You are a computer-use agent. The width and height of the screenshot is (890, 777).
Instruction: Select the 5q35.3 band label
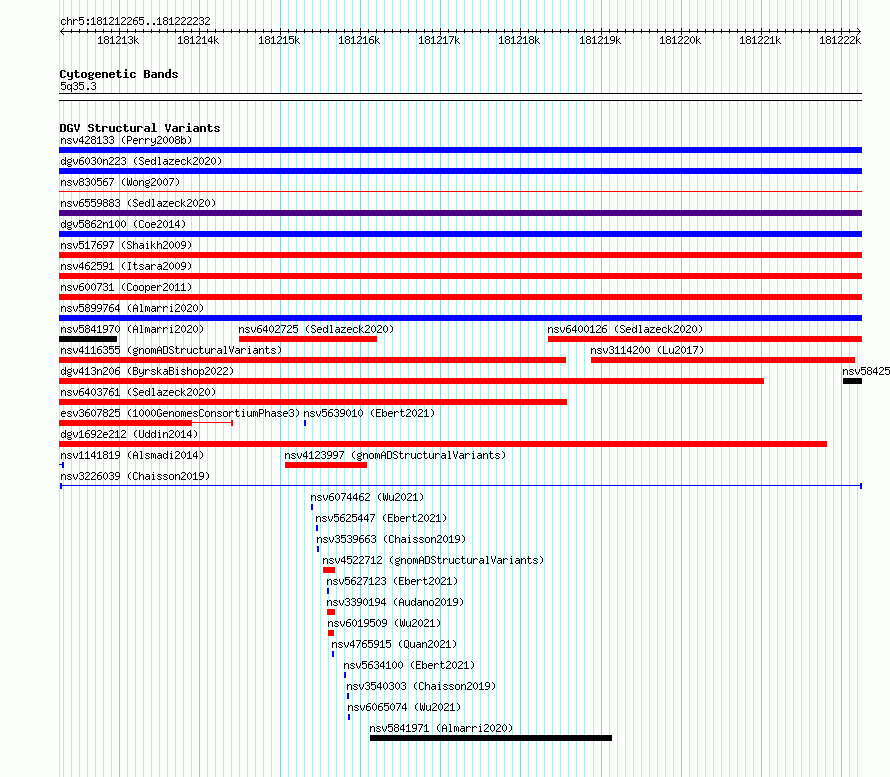tap(78, 86)
